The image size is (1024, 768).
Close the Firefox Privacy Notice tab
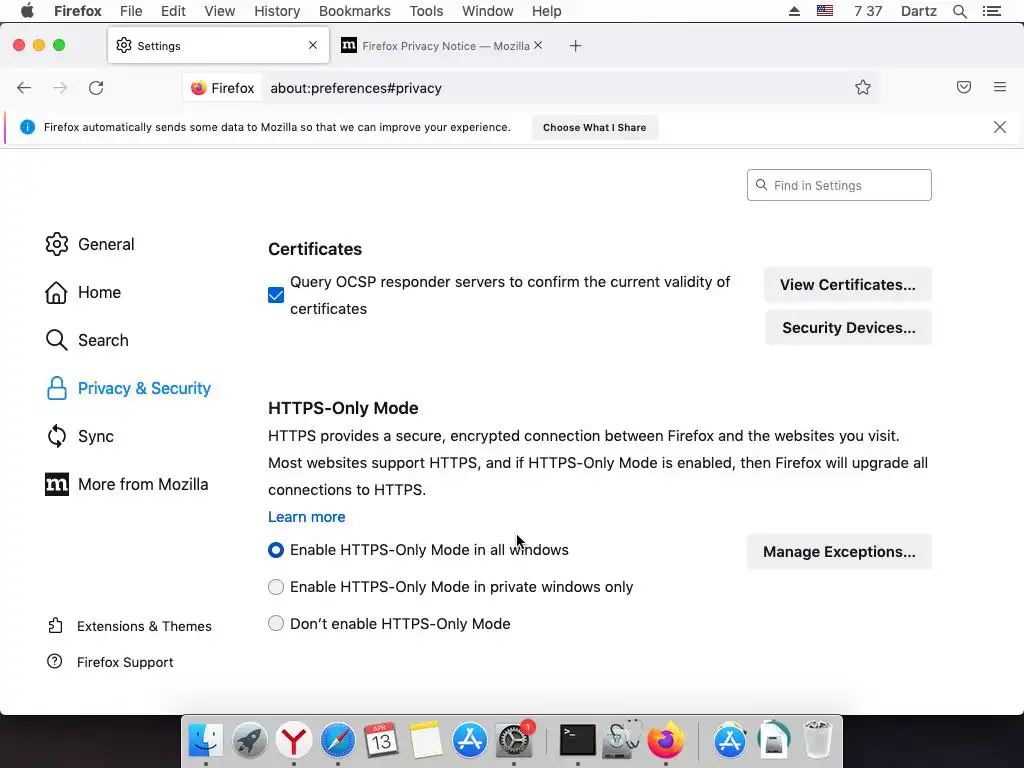coord(538,45)
